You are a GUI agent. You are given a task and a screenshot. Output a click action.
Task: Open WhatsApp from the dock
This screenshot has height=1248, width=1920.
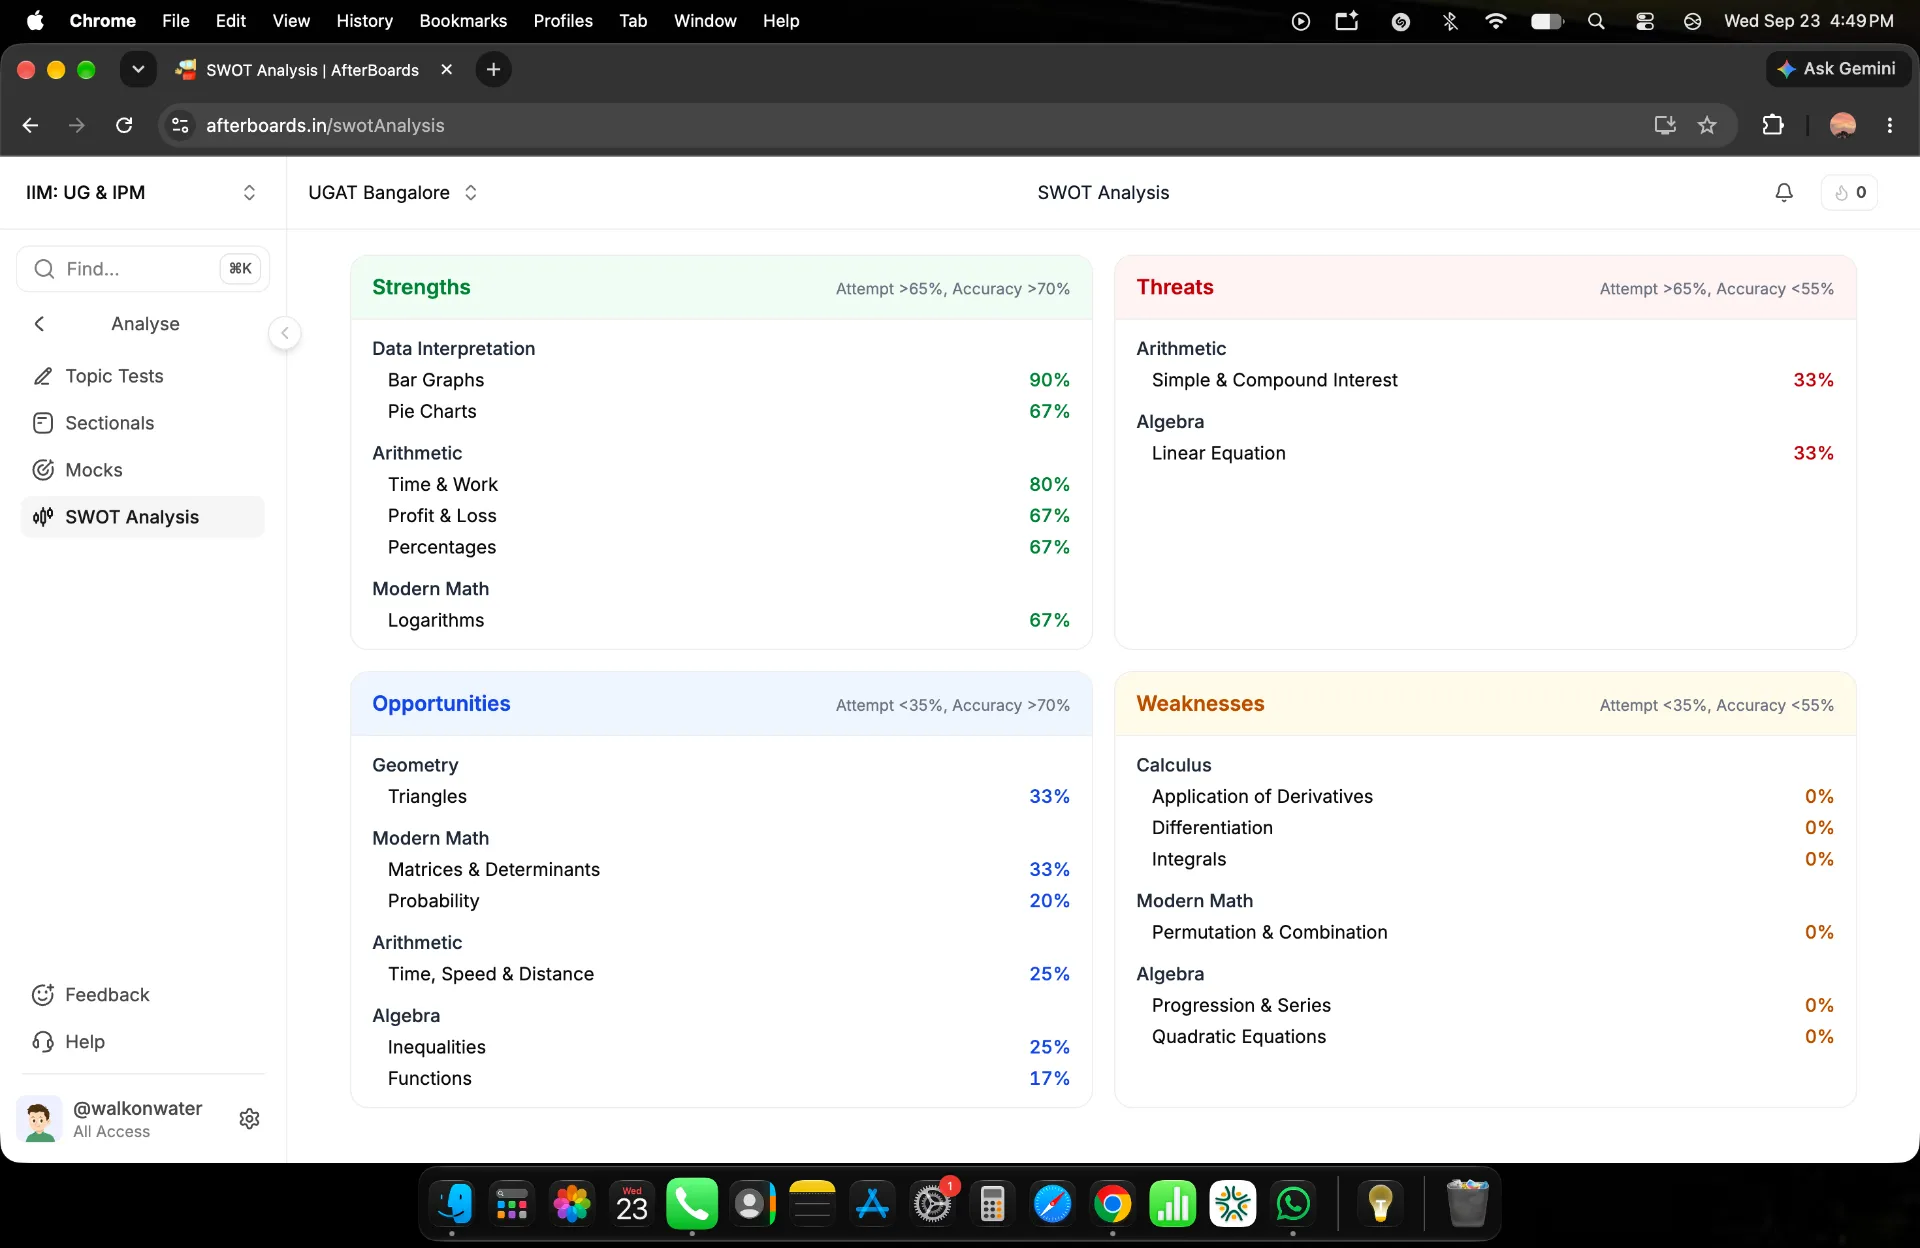[1293, 1204]
